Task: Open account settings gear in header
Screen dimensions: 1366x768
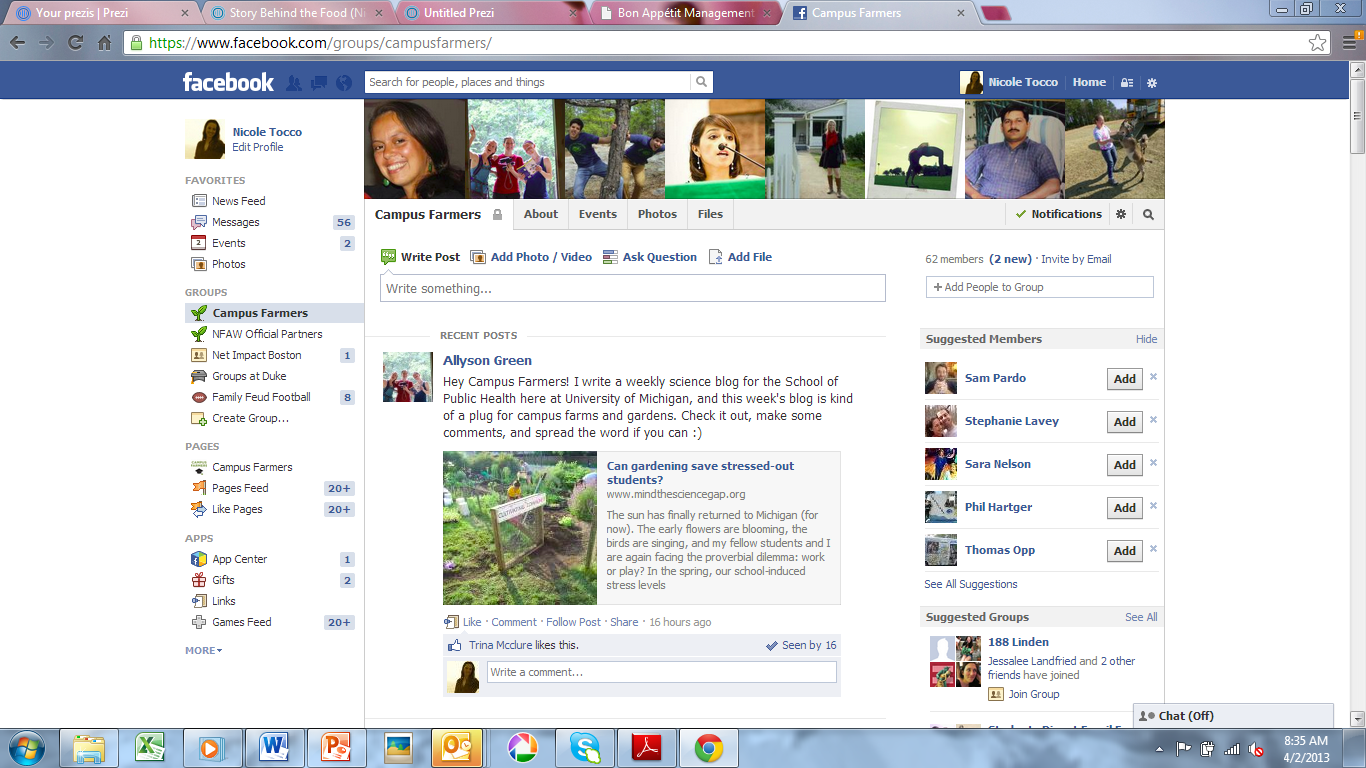Action: point(1152,83)
